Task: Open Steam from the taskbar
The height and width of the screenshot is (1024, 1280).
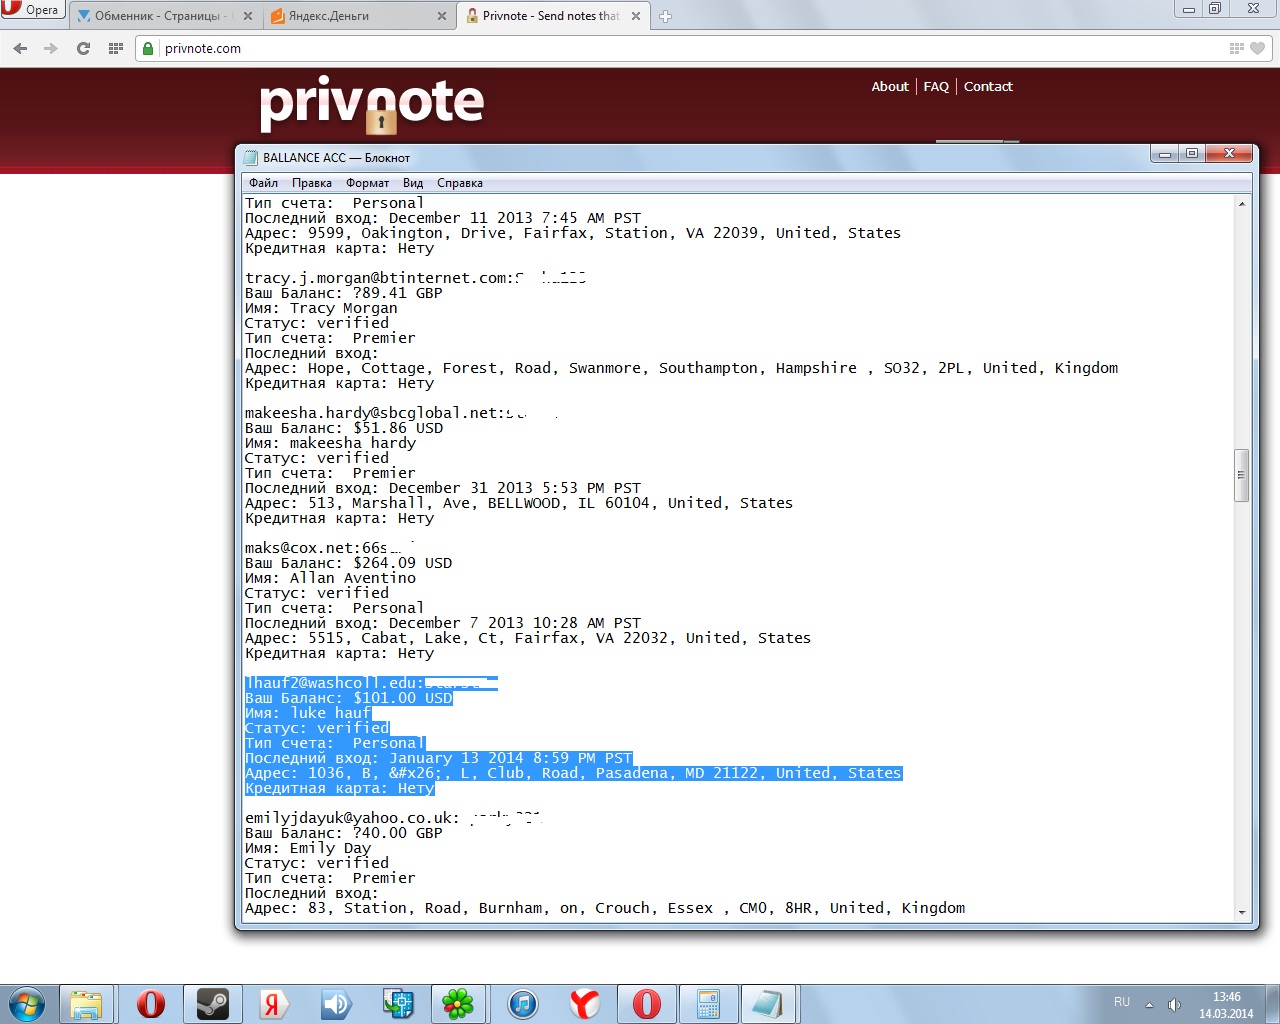Action: 212,1004
